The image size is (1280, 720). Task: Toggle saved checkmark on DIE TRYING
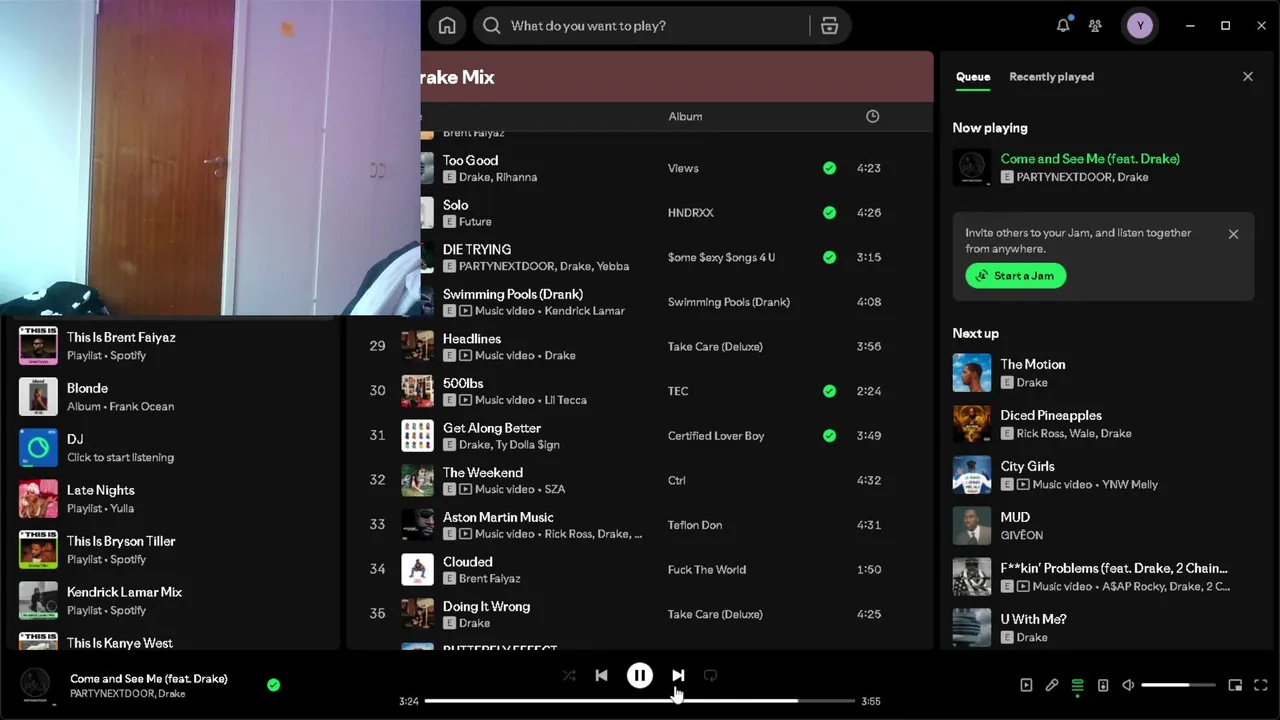pyautogui.click(x=829, y=257)
